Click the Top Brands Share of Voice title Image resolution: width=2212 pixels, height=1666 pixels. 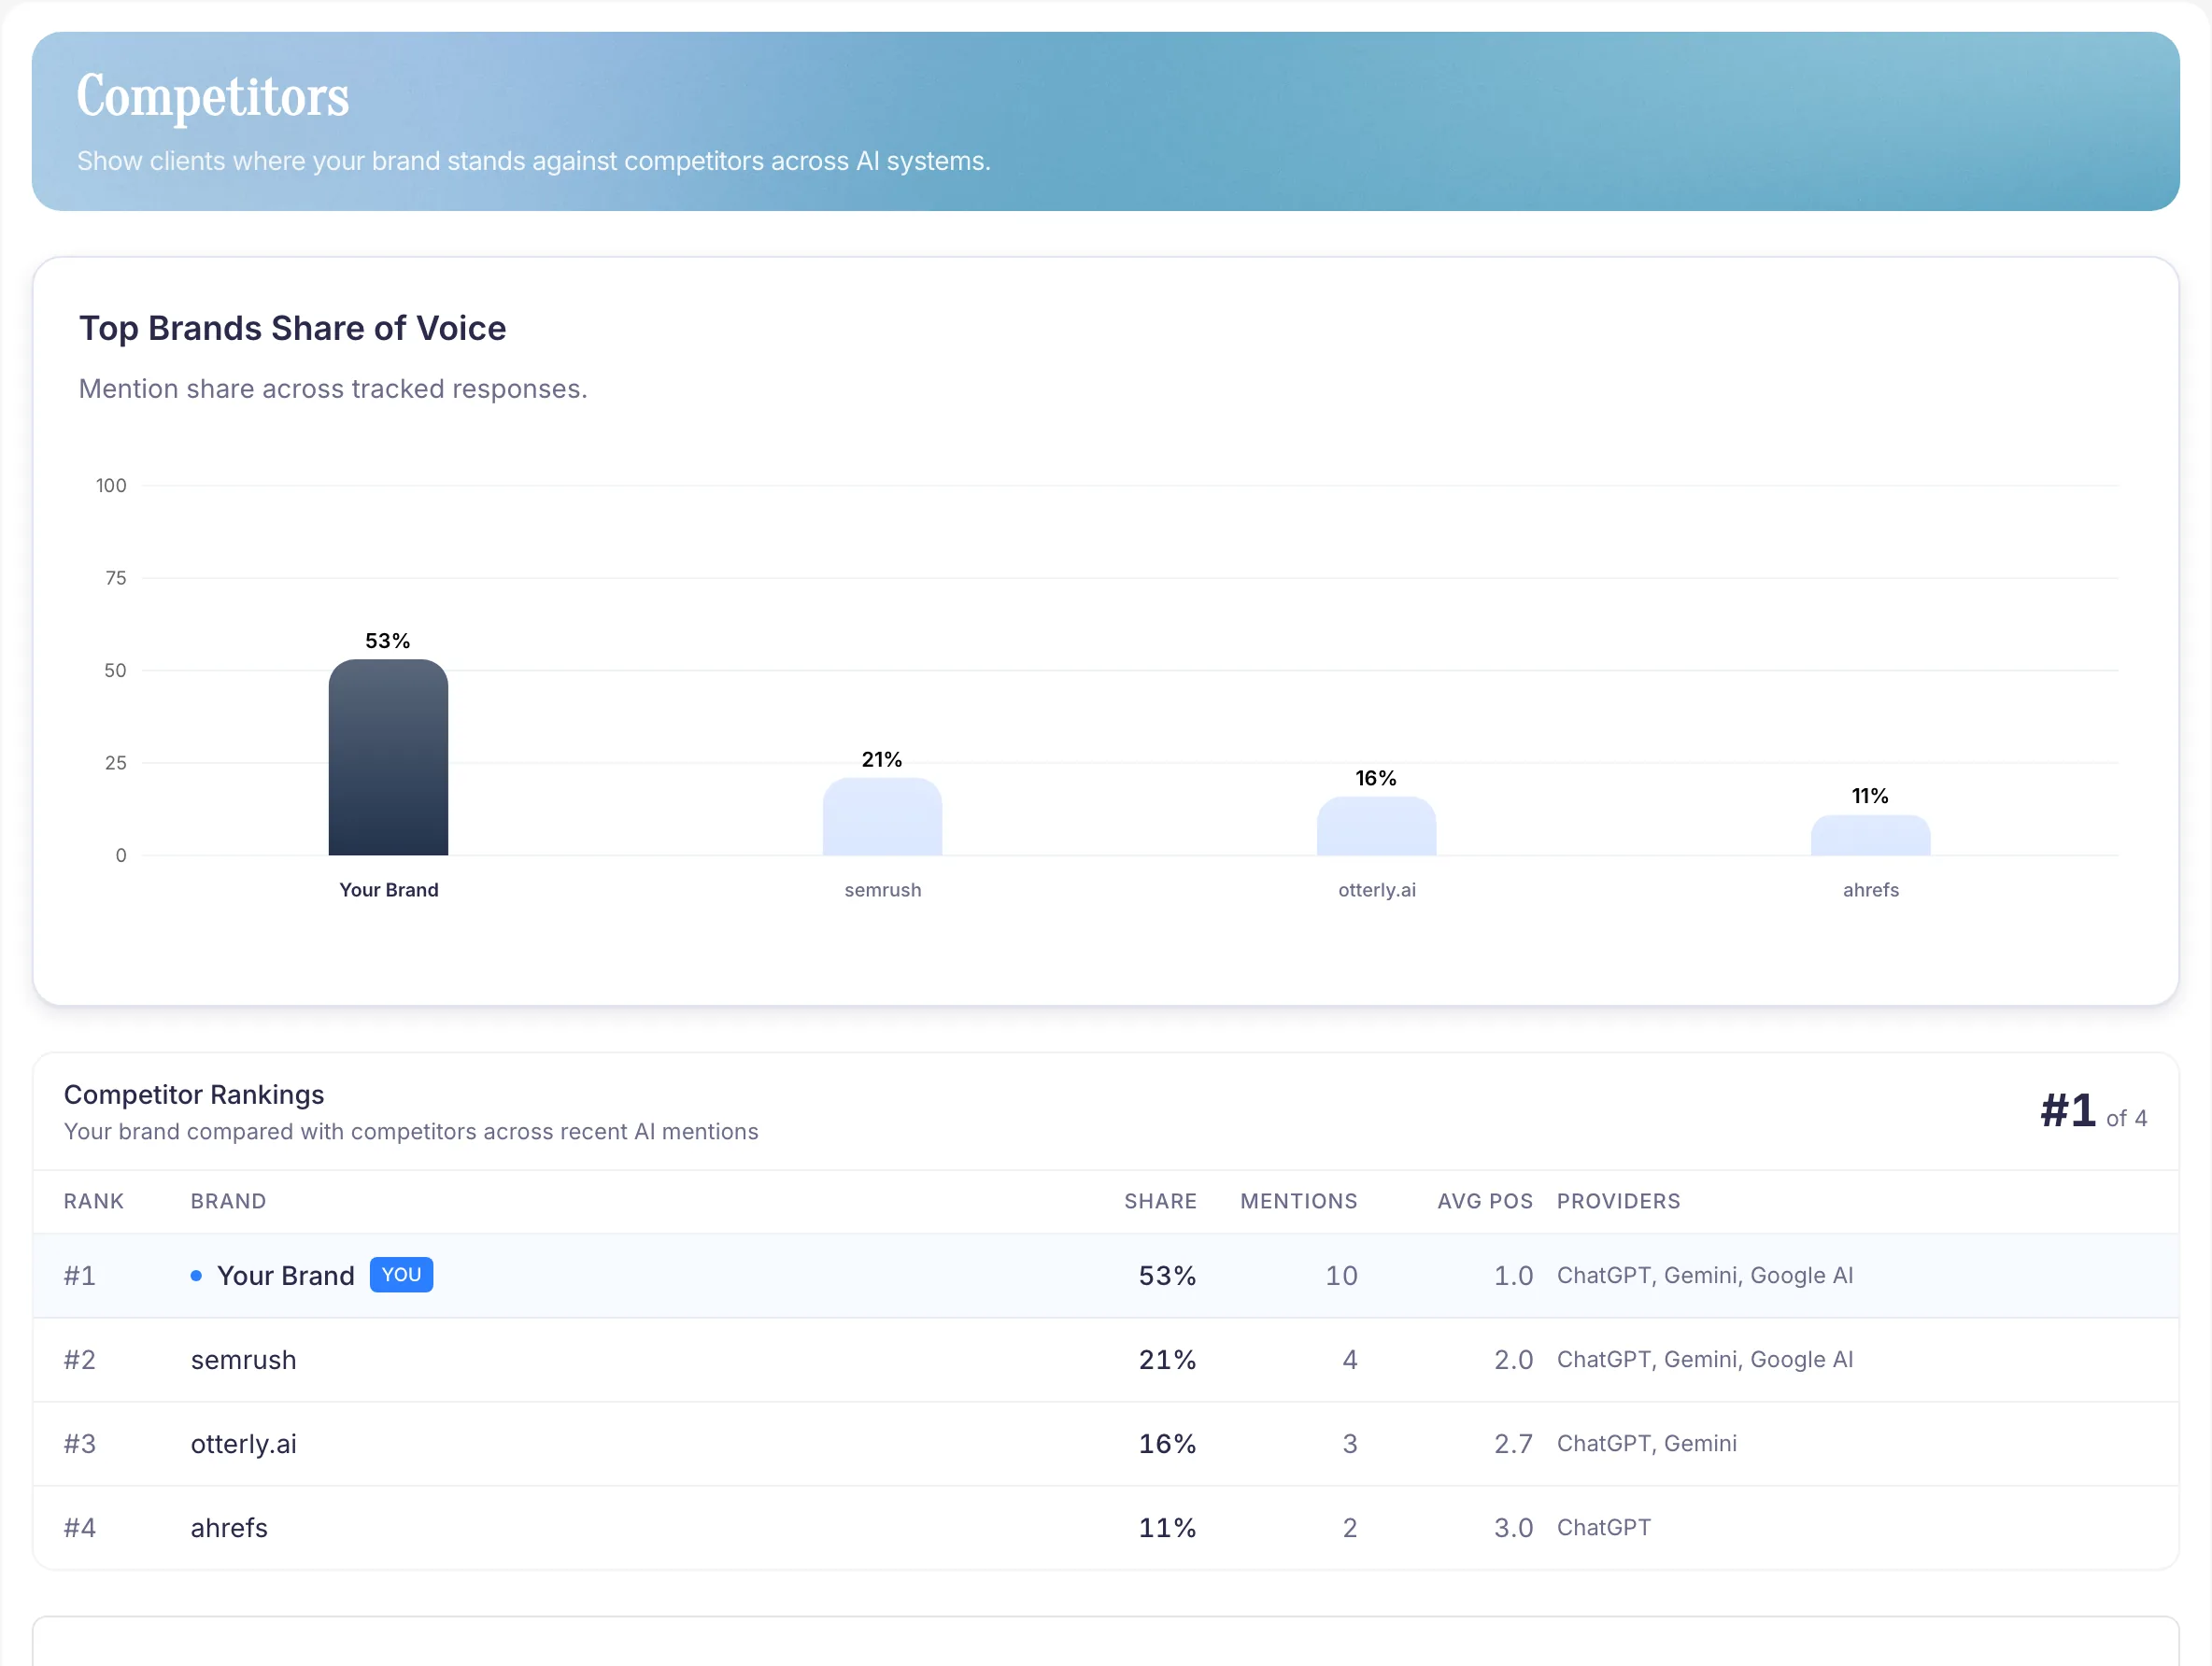click(x=293, y=328)
